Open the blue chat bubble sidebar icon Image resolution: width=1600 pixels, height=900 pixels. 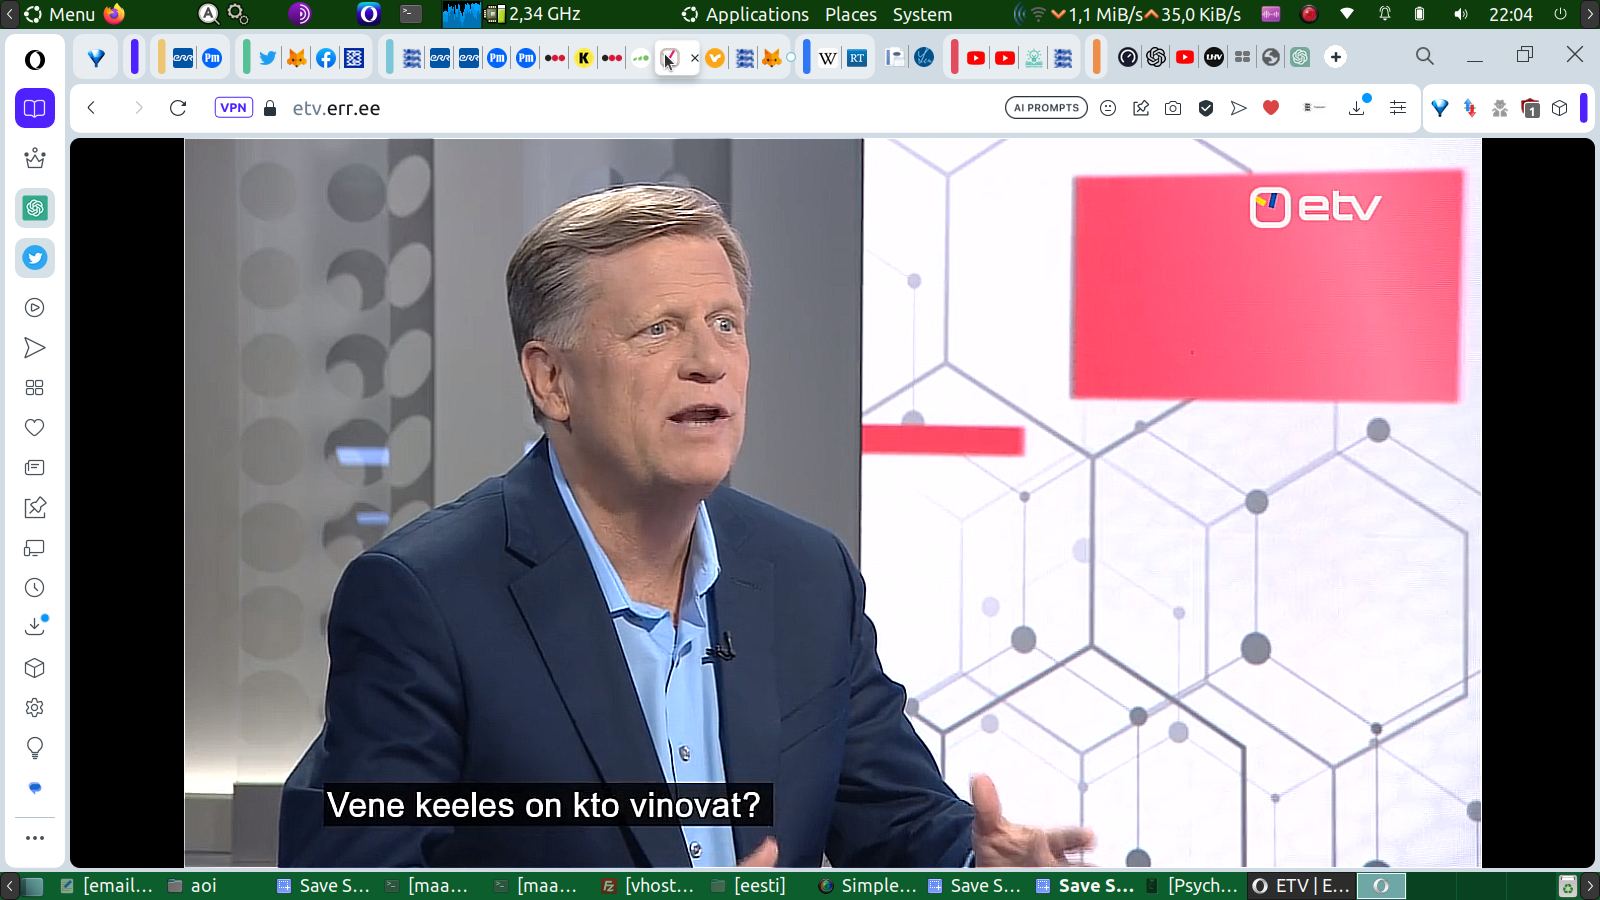coord(35,788)
